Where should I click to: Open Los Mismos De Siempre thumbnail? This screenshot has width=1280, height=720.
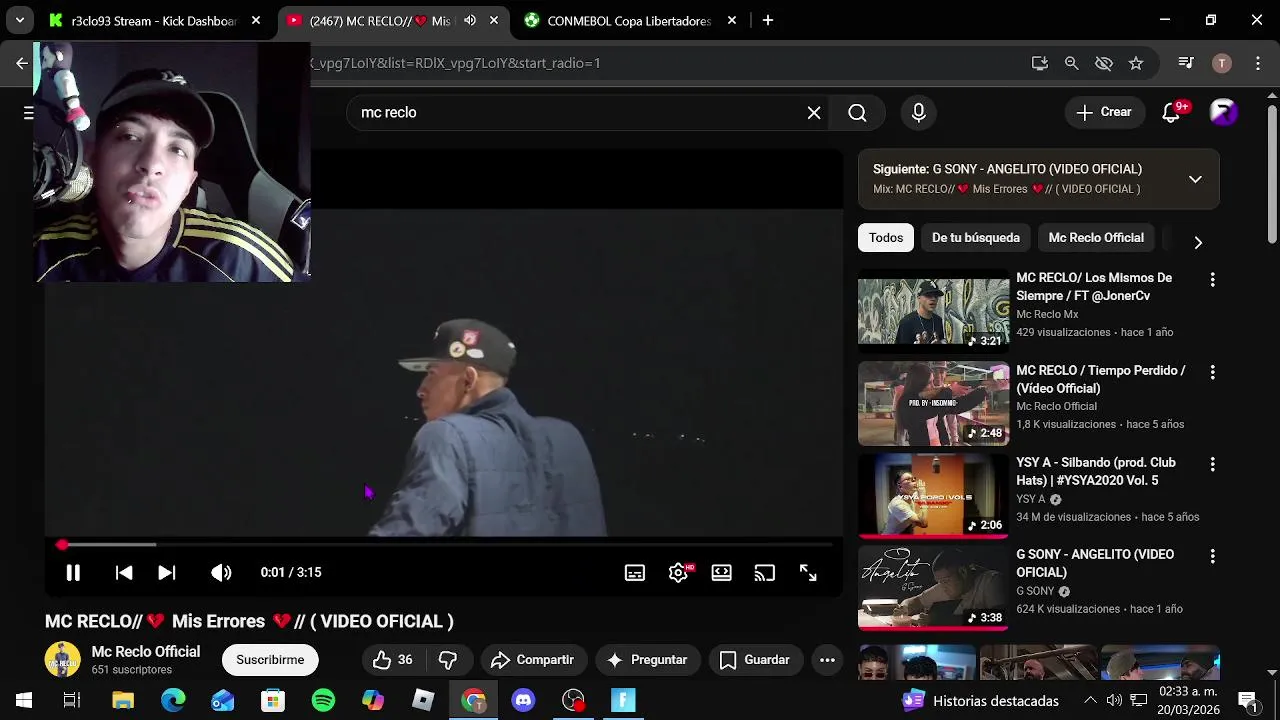point(934,311)
